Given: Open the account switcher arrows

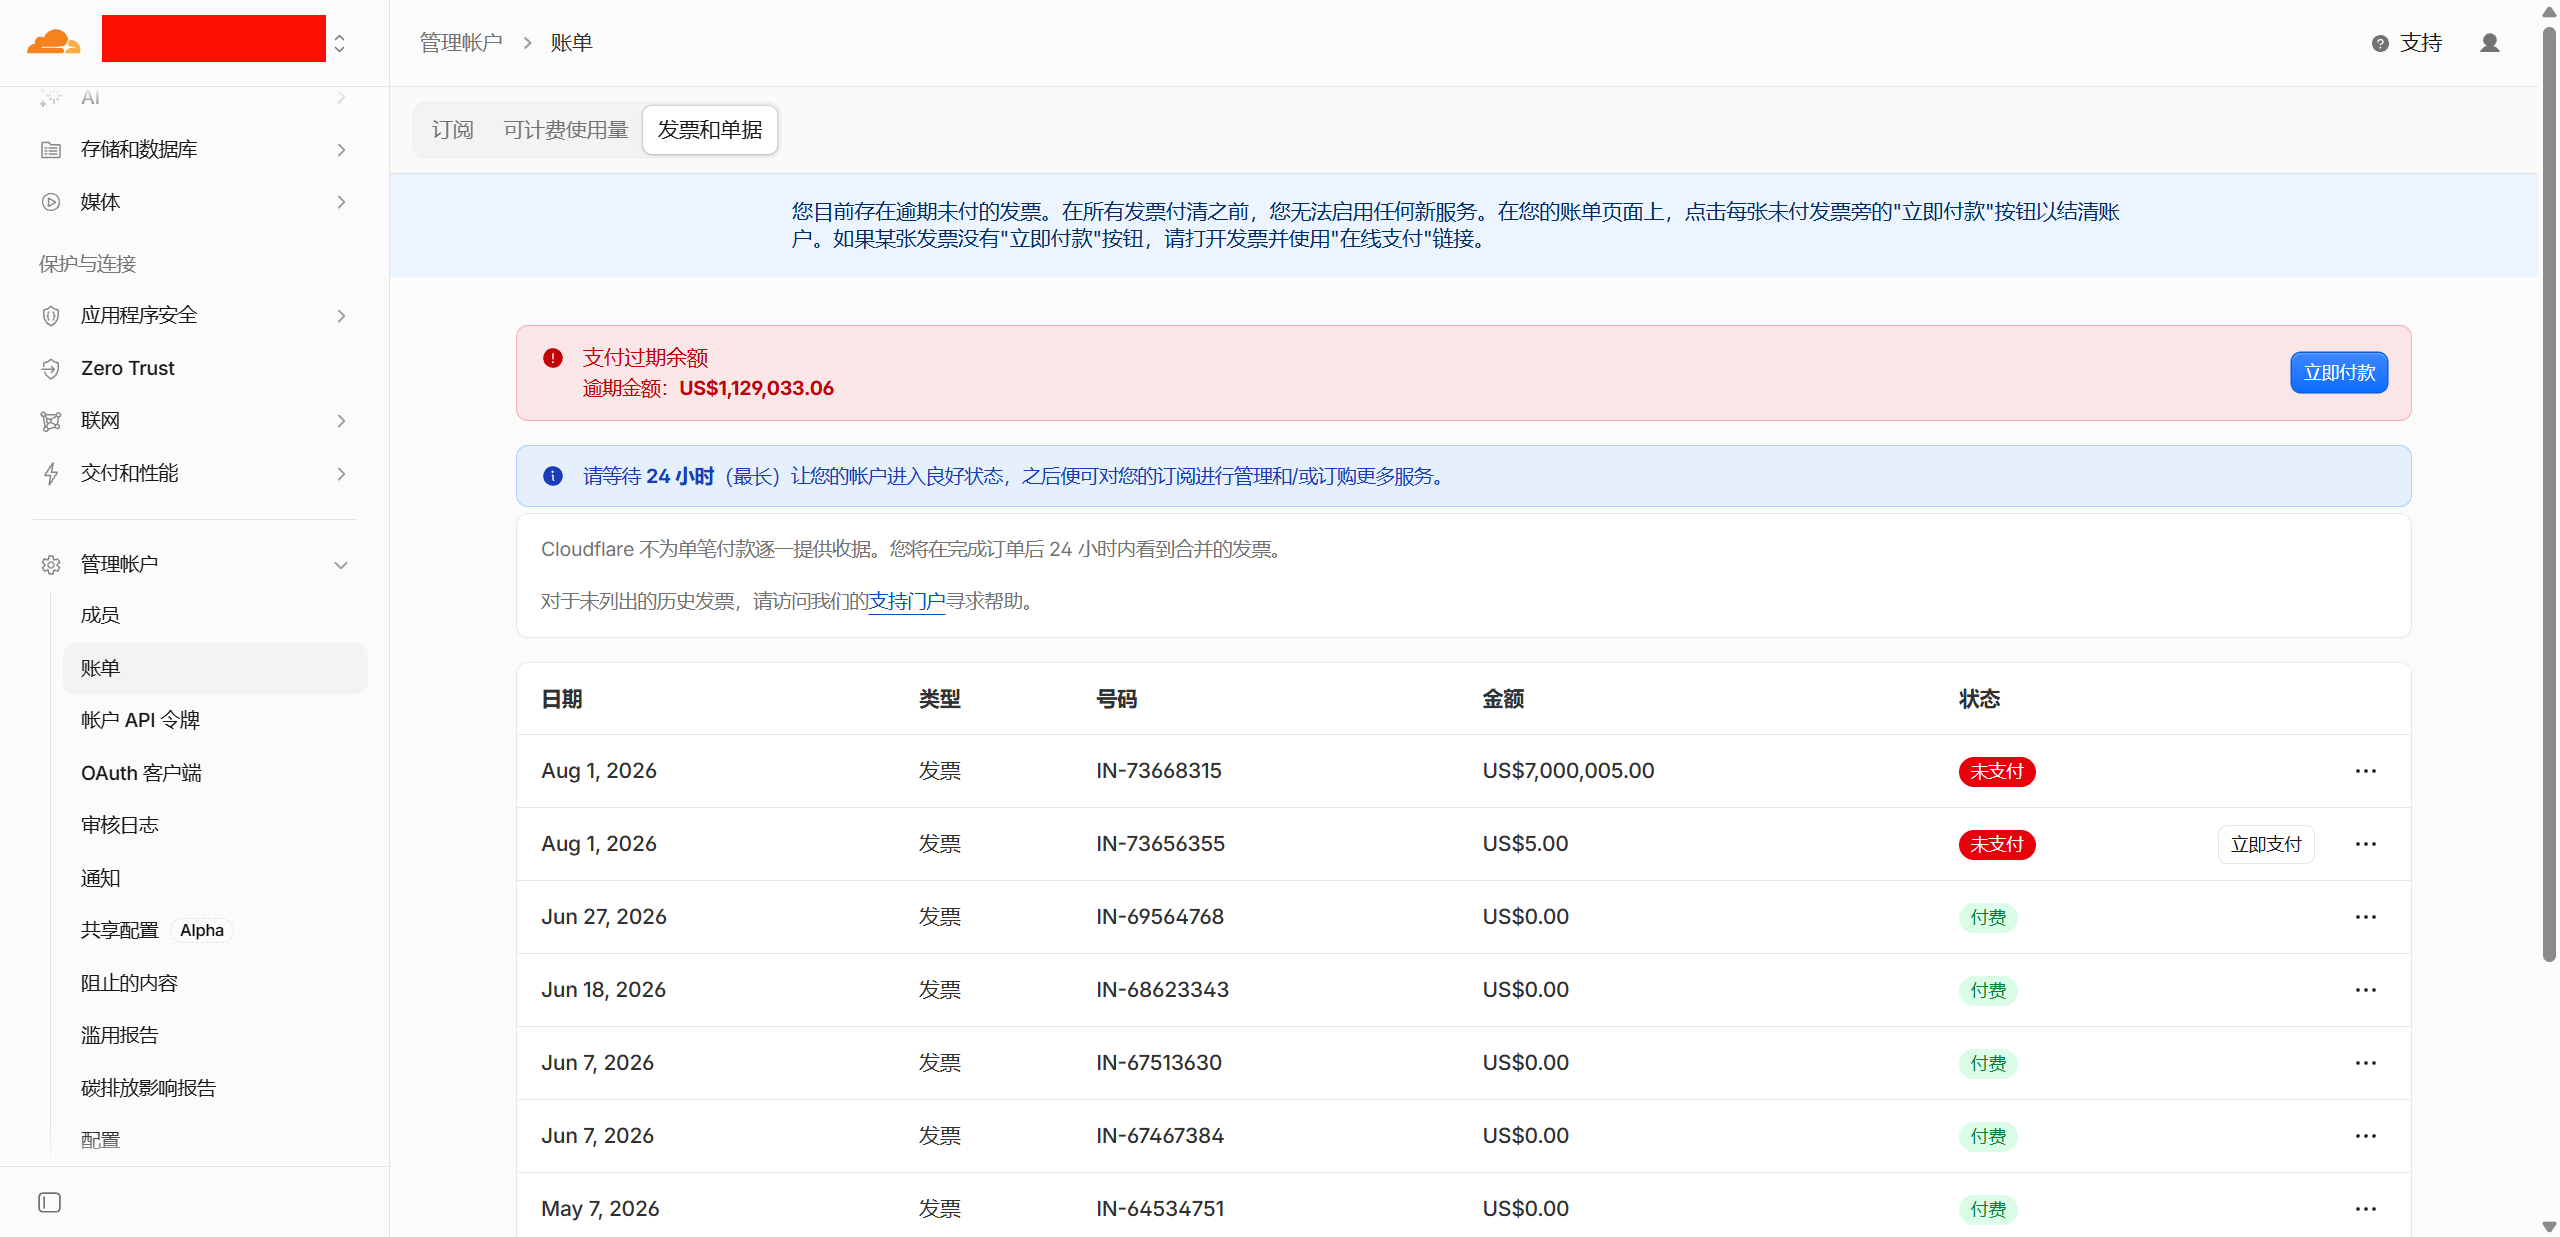Looking at the screenshot, I should [x=340, y=43].
